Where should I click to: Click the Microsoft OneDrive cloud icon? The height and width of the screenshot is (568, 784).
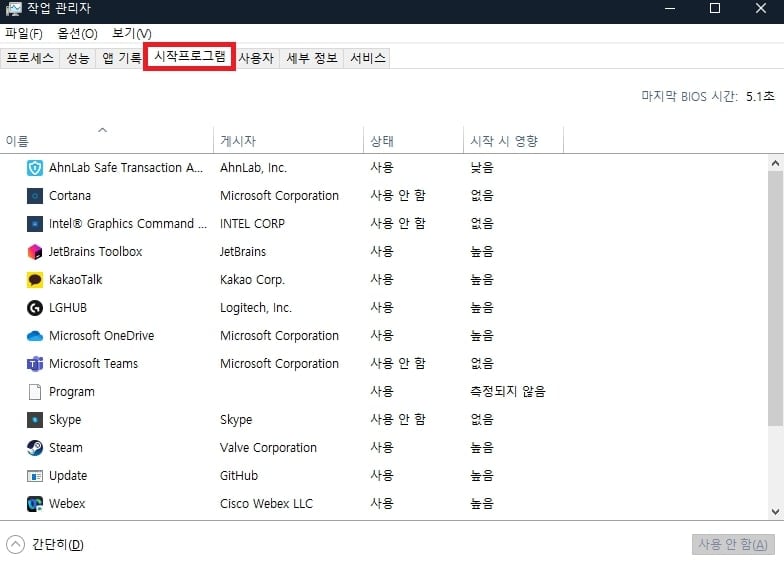click(34, 336)
